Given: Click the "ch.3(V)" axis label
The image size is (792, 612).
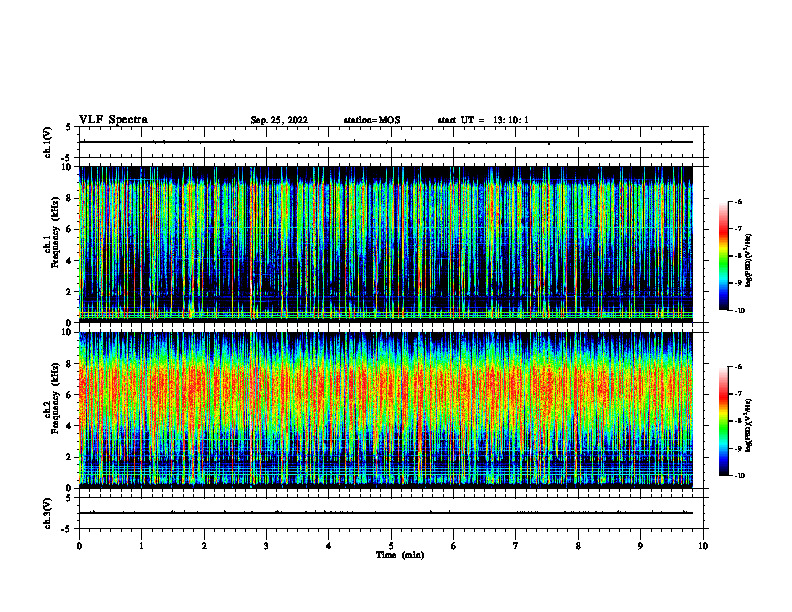Looking at the screenshot, I should [48, 513].
